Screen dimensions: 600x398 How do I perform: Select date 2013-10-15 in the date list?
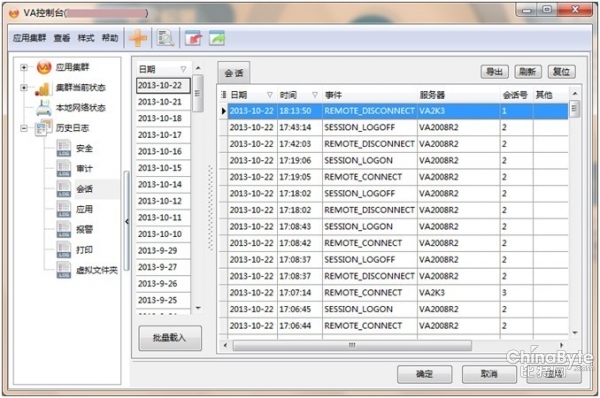pos(163,168)
